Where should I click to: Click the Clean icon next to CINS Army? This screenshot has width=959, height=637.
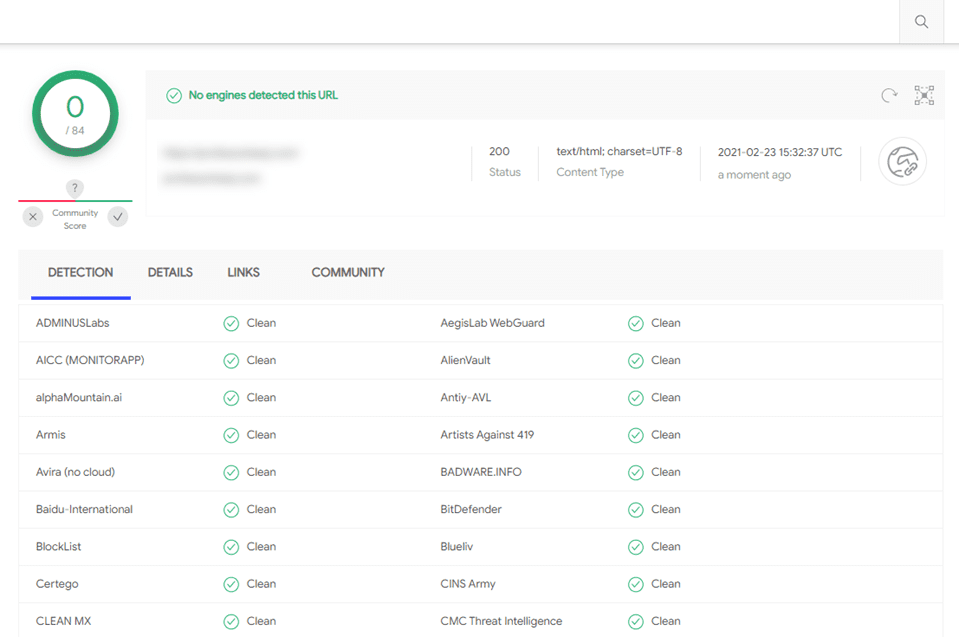(x=636, y=584)
